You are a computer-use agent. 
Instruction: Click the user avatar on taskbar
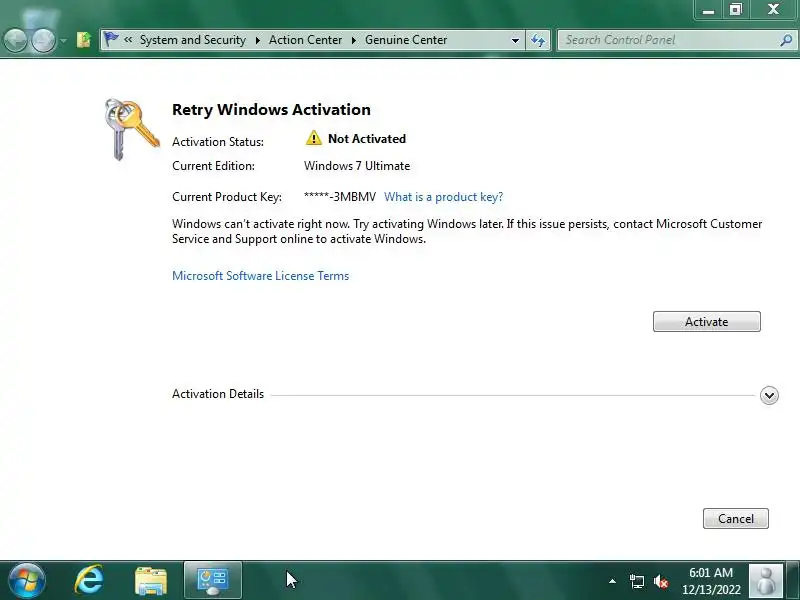[x=765, y=580]
